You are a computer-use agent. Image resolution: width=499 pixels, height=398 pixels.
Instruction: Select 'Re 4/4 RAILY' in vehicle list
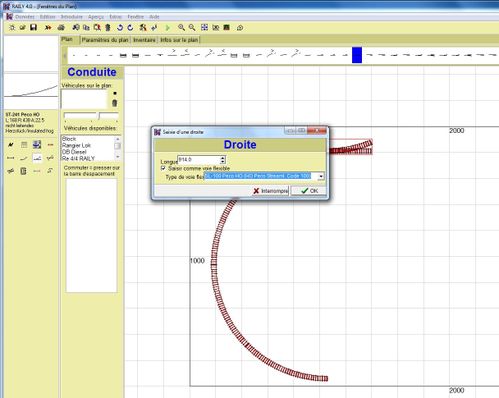(78, 158)
